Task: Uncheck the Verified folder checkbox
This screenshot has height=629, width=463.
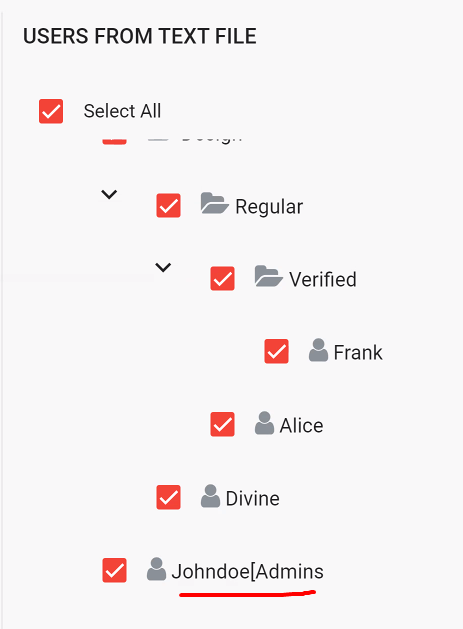Action: point(222,278)
